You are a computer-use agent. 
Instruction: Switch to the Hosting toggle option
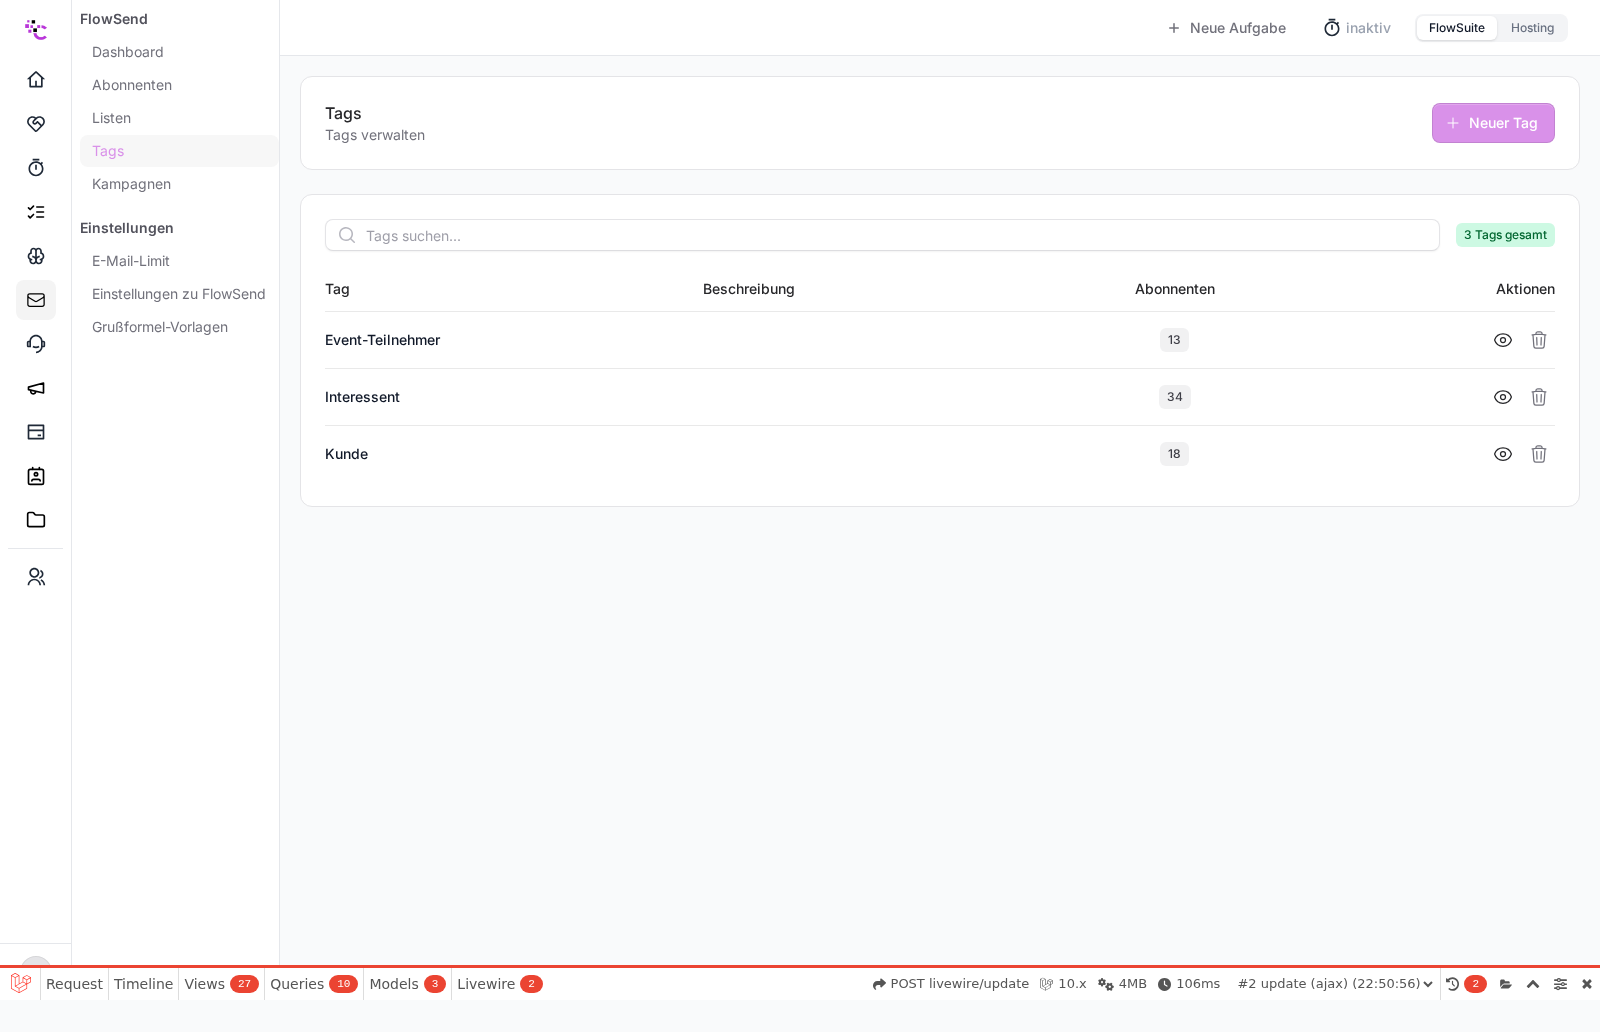coord(1532,28)
